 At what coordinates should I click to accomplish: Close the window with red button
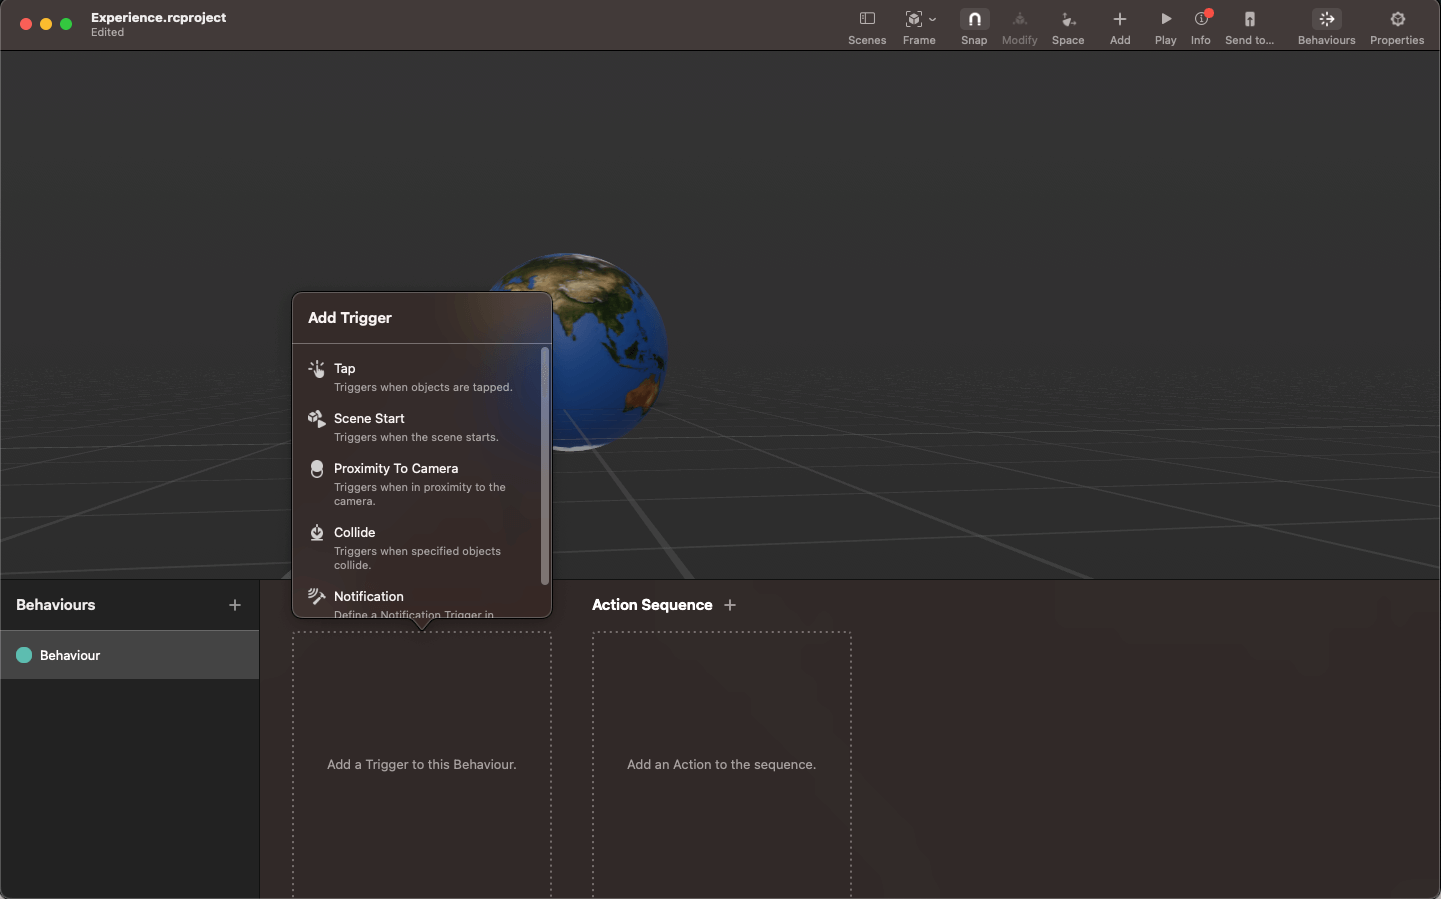pyautogui.click(x=26, y=24)
